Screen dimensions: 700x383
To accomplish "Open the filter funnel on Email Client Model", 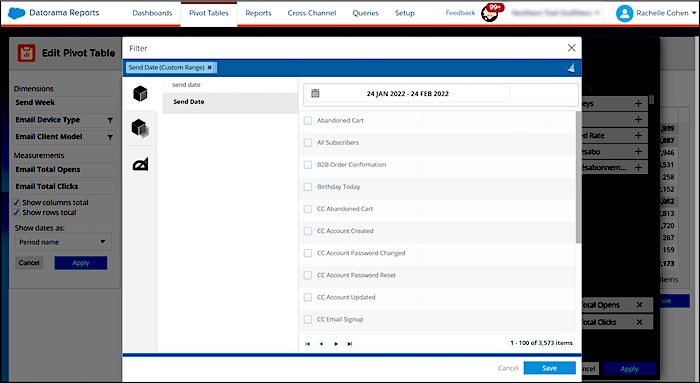I will click(110, 137).
